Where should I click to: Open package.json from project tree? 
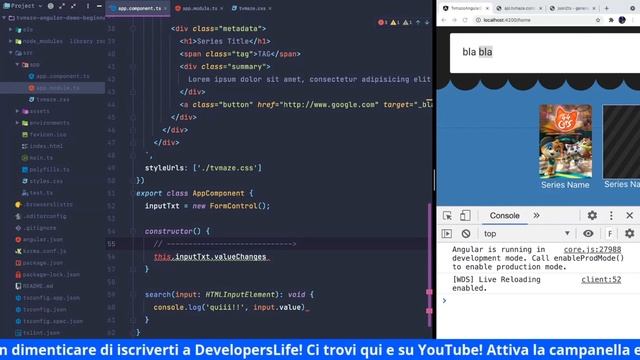click(39, 263)
